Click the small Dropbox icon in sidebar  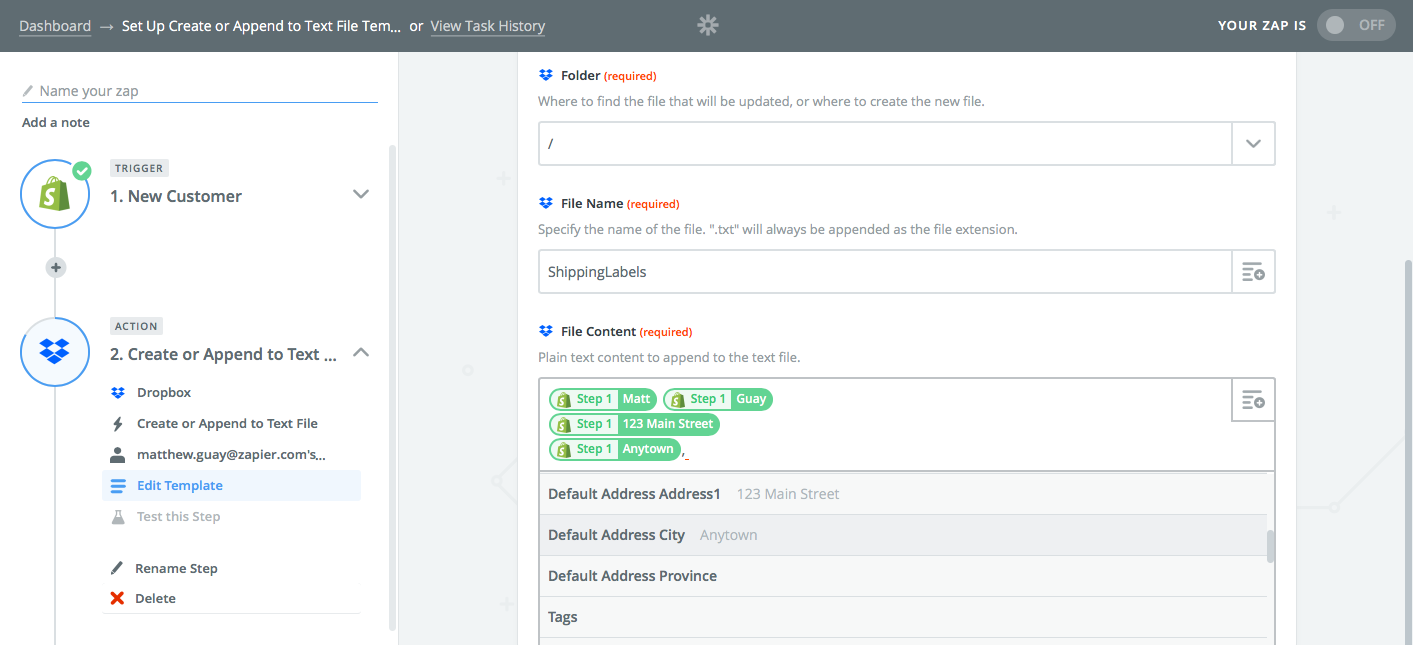tap(118, 393)
